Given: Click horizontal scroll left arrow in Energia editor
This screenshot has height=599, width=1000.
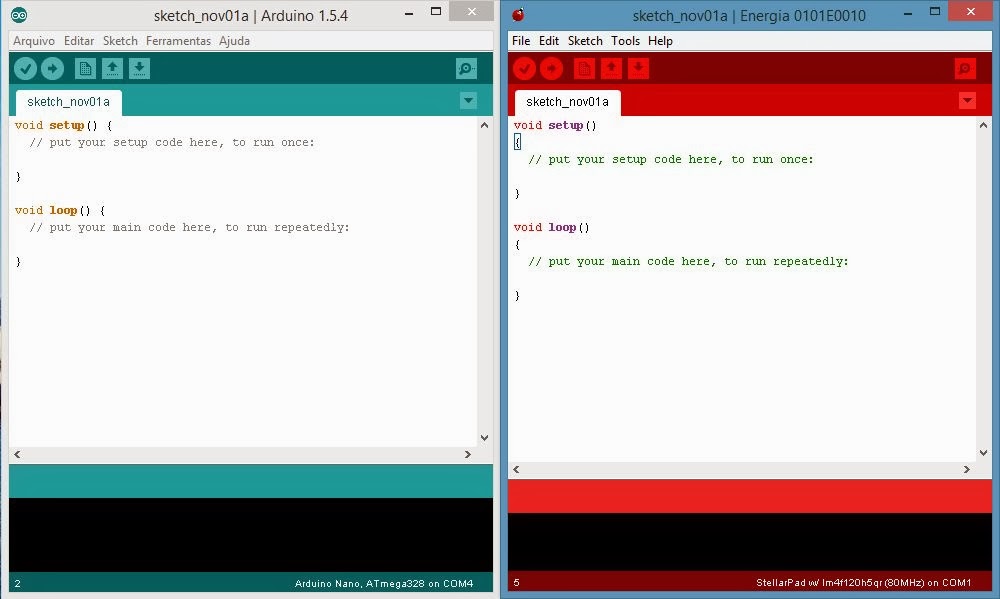Looking at the screenshot, I should click(x=516, y=470).
